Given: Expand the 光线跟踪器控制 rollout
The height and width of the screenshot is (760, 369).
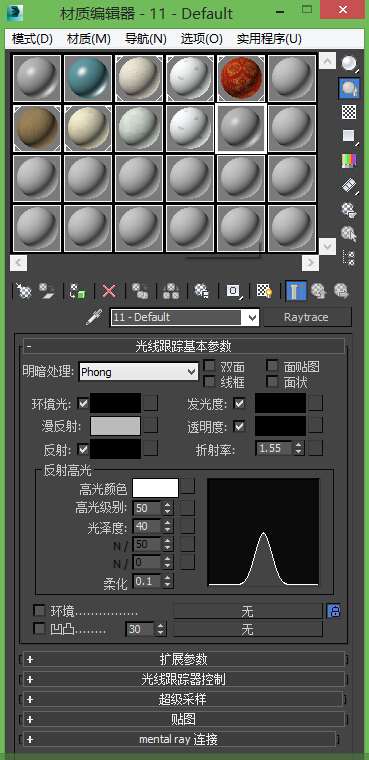Looking at the screenshot, I should pyautogui.click(x=183, y=680).
